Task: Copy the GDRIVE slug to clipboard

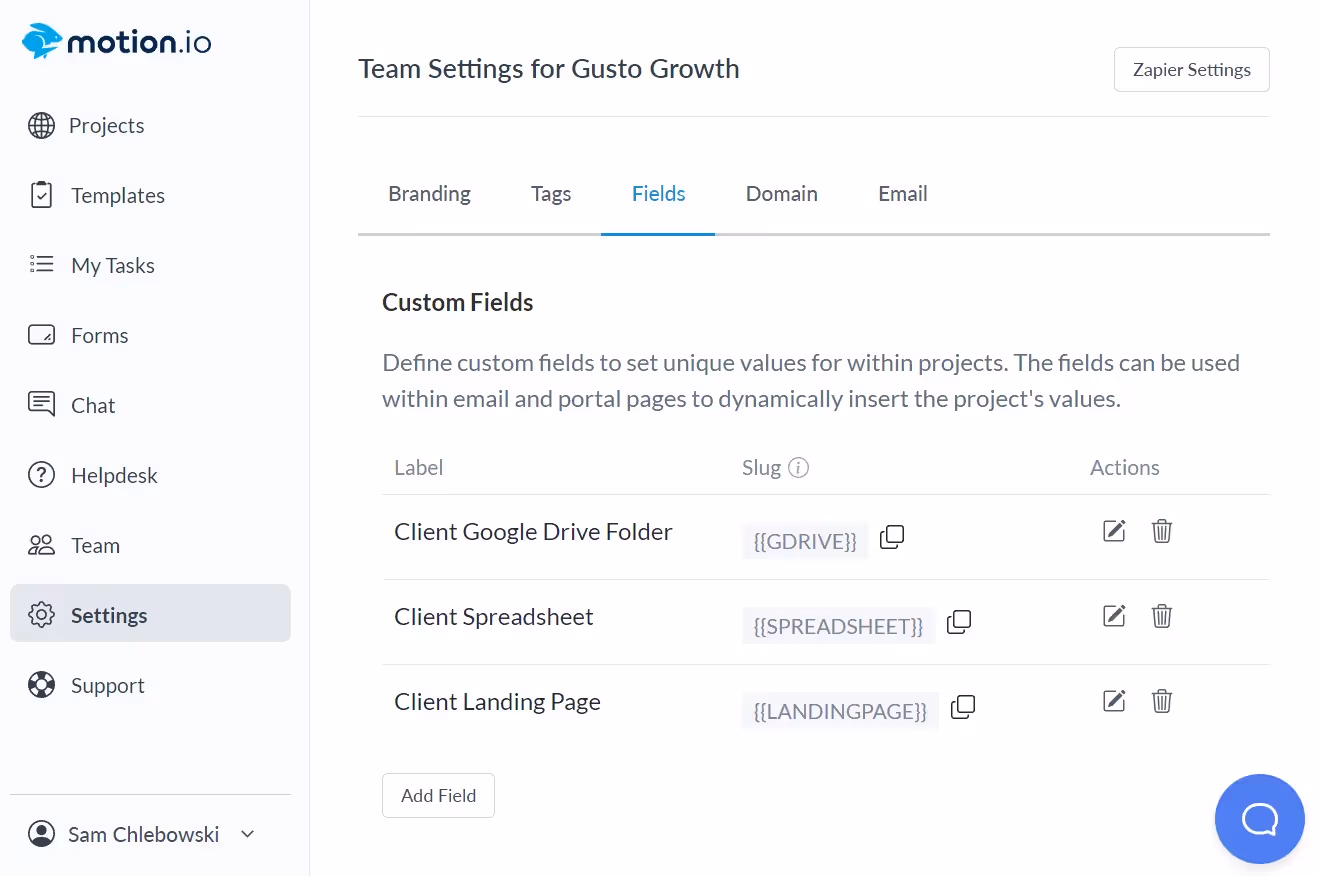Action: click(892, 538)
